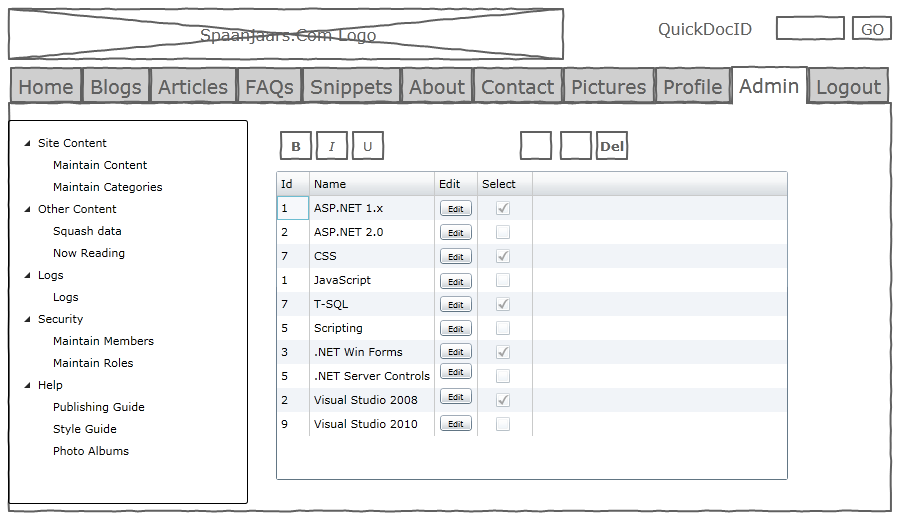Toggle the Bold formatting button
Screen dimensions: 900x520
point(295,147)
